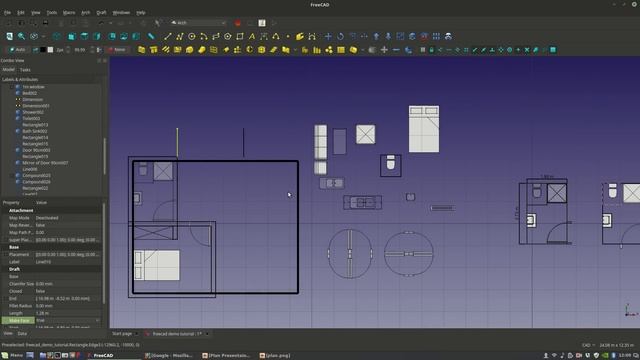The height and width of the screenshot is (360, 640).
Task: Click the tree view scrollbar
Action: coord(104,155)
